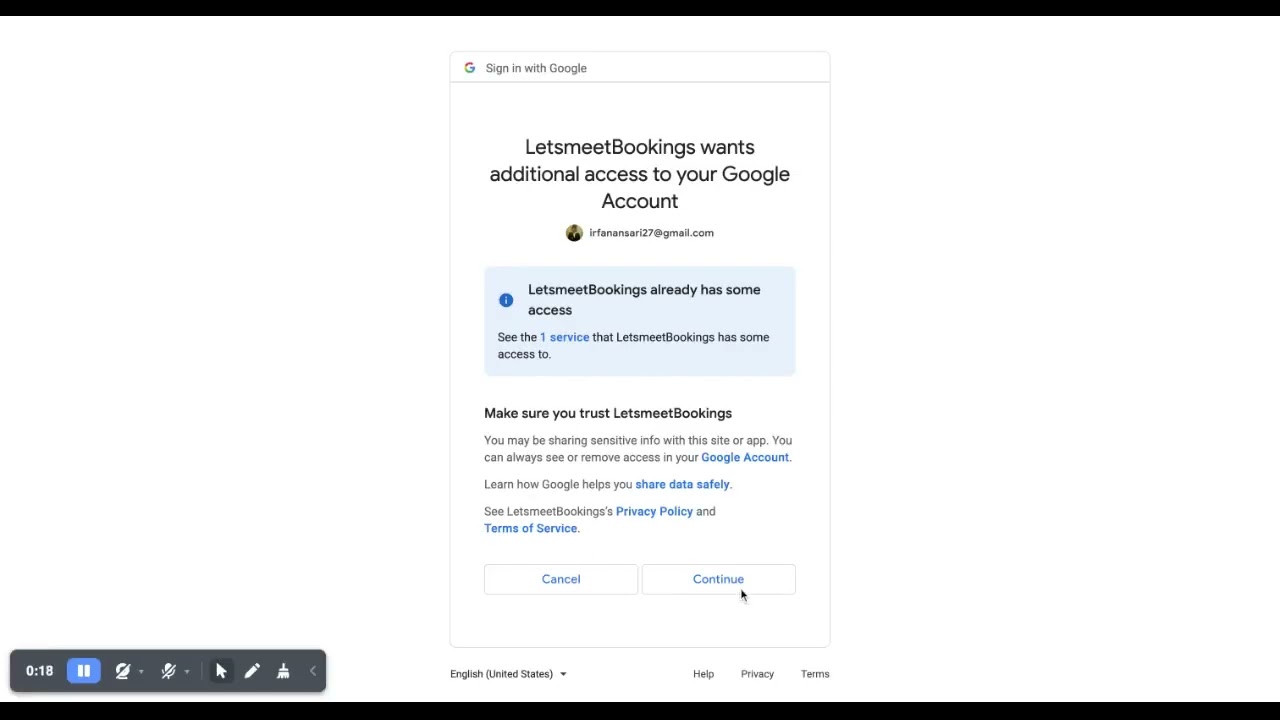Click the recording timer 0:18
The height and width of the screenshot is (720, 1280).
39,671
